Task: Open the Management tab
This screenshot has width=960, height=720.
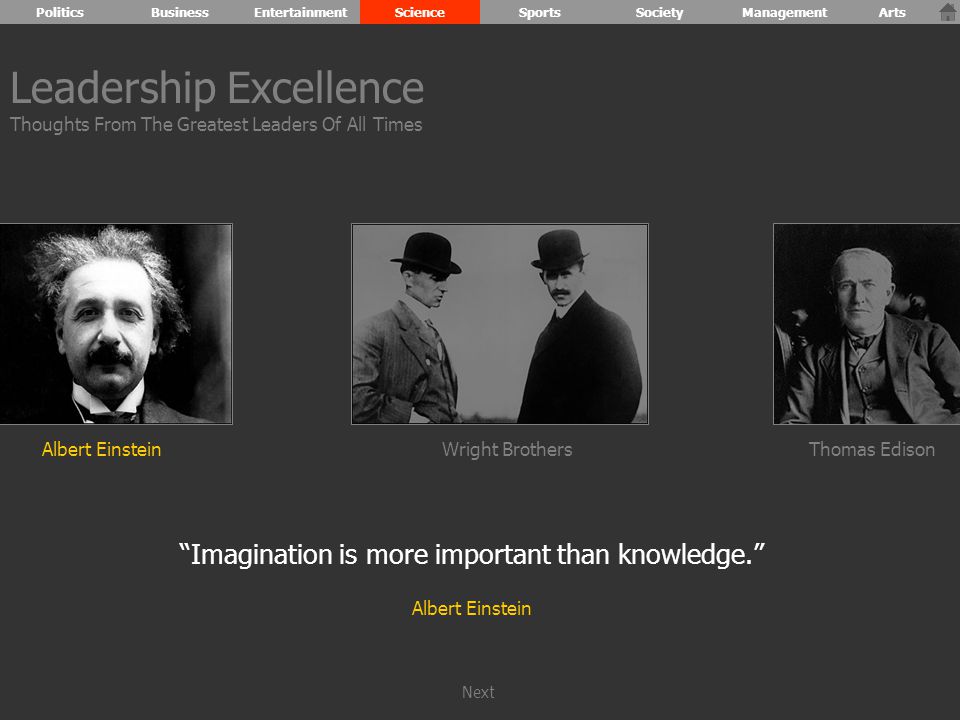Action: pyautogui.click(x=784, y=12)
